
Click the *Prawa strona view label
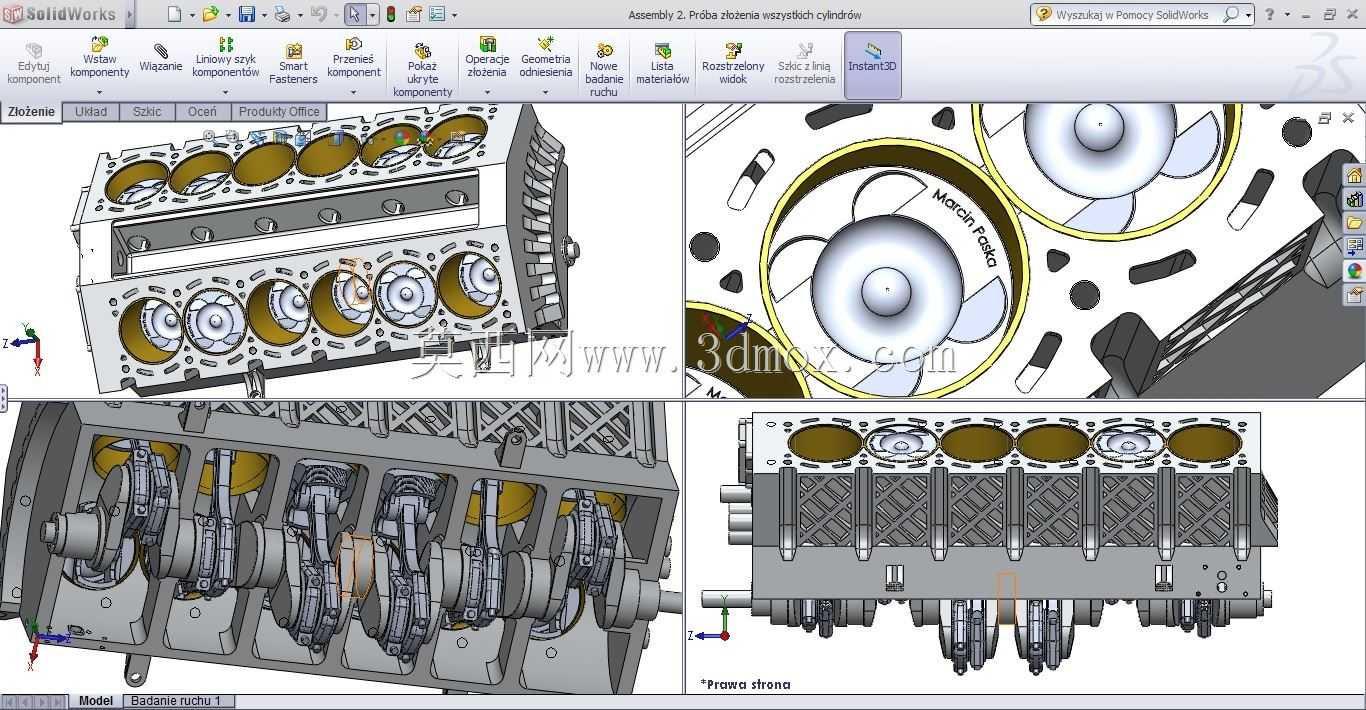pos(745,685)
